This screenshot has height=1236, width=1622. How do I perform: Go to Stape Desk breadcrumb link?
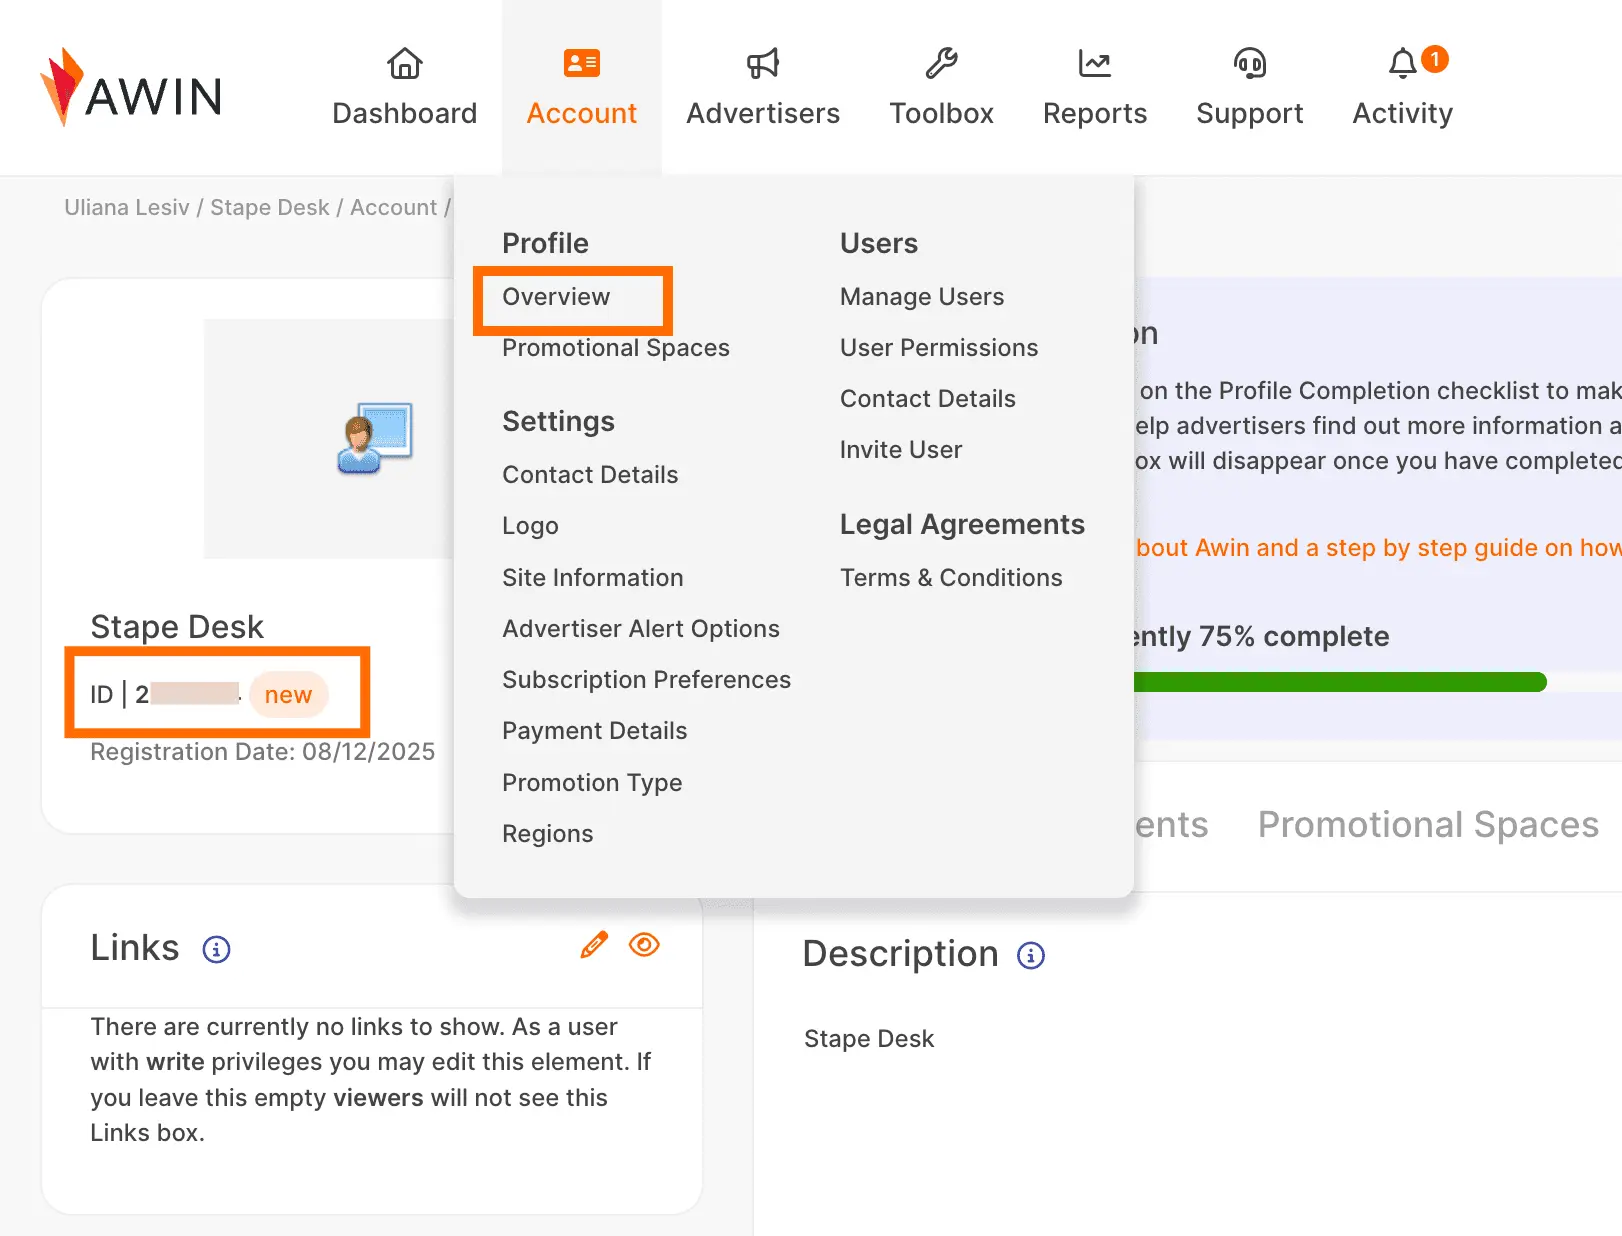click(269, 207)
